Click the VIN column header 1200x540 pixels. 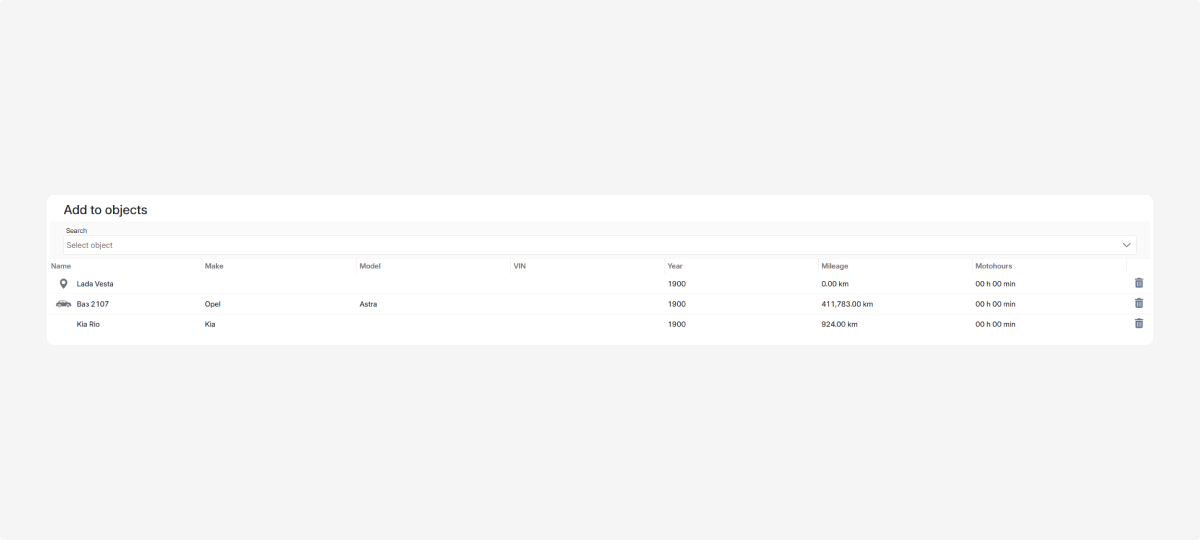[x=519, y=266]
